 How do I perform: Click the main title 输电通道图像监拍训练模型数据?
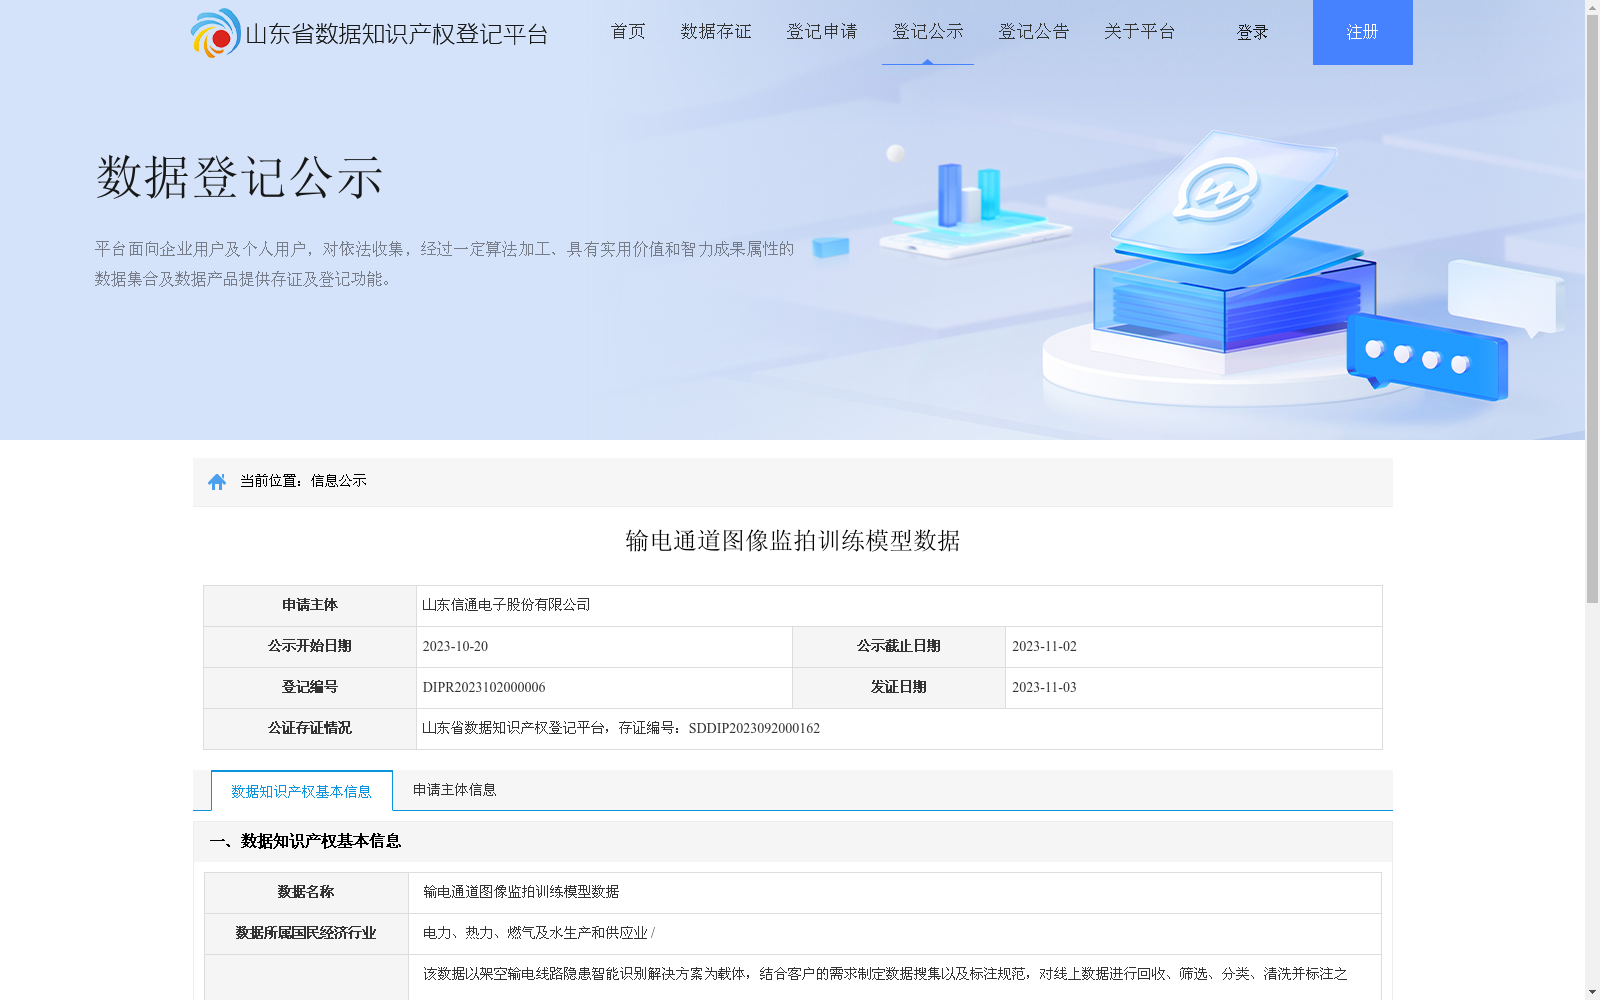coord(793,541)
